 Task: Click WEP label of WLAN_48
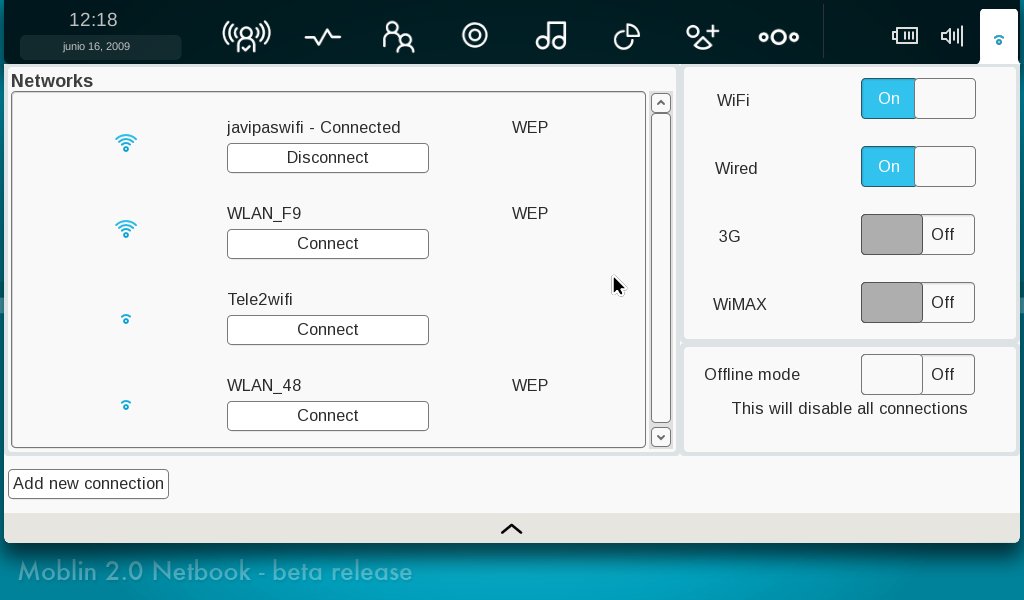[530, 385]
